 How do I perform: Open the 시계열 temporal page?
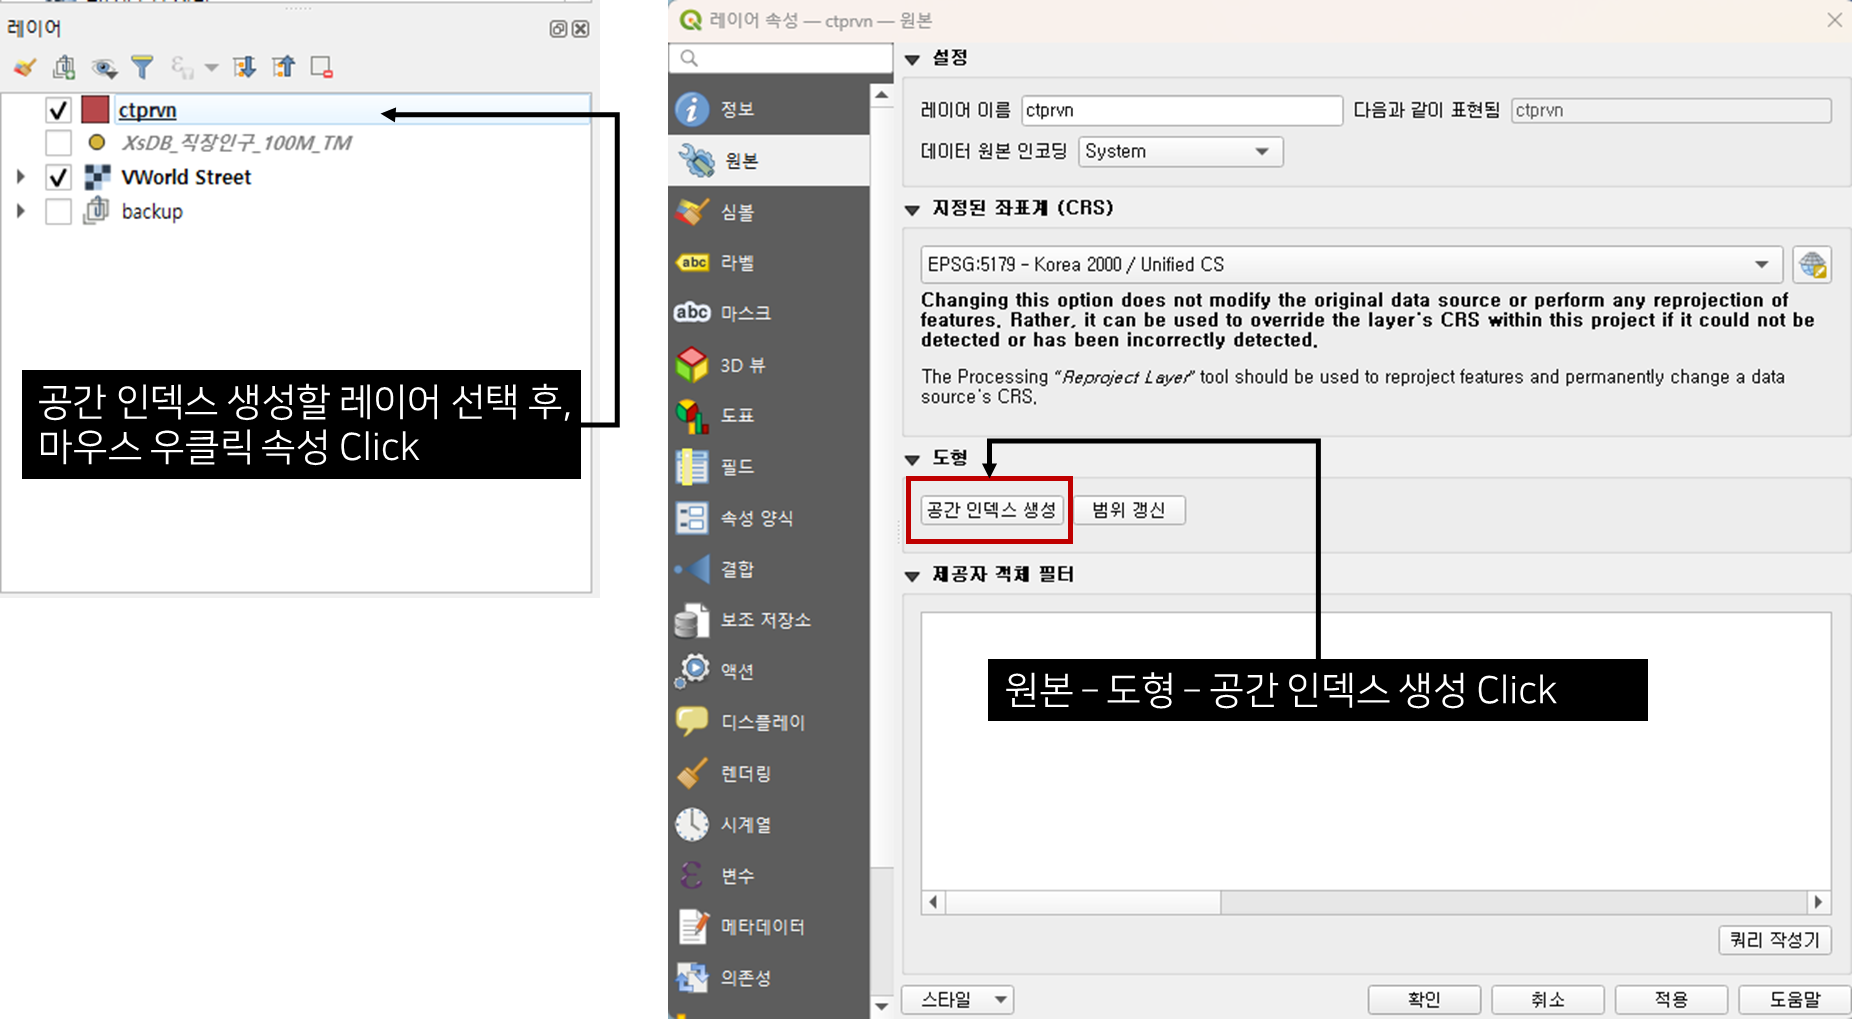point(768,824)
